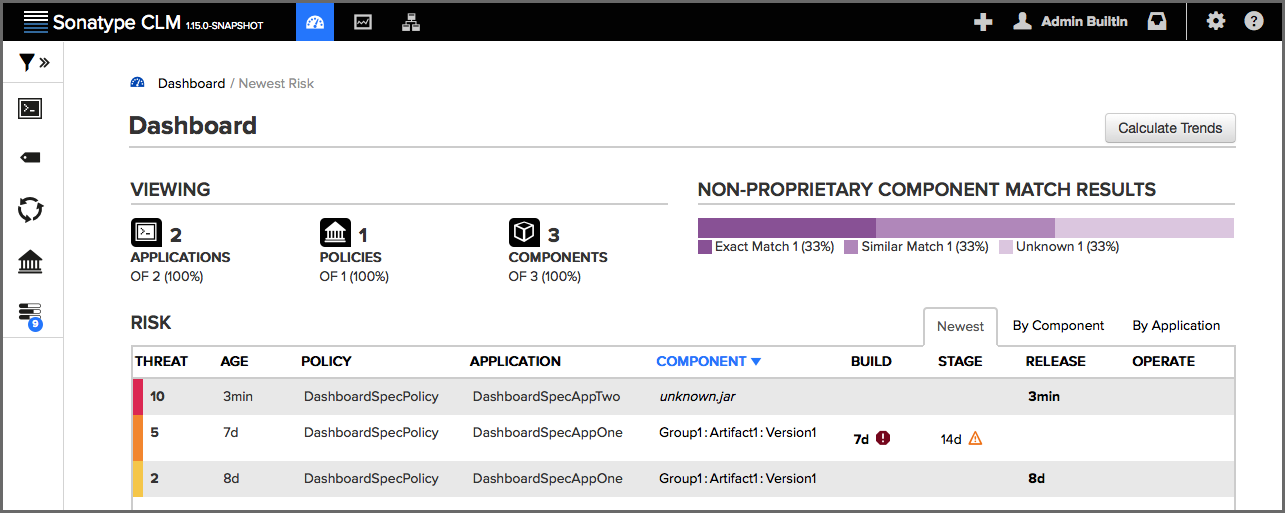Switch to the By Application tab
The height and width of the screenshot is (513, 1285).
pos(1176,326)
